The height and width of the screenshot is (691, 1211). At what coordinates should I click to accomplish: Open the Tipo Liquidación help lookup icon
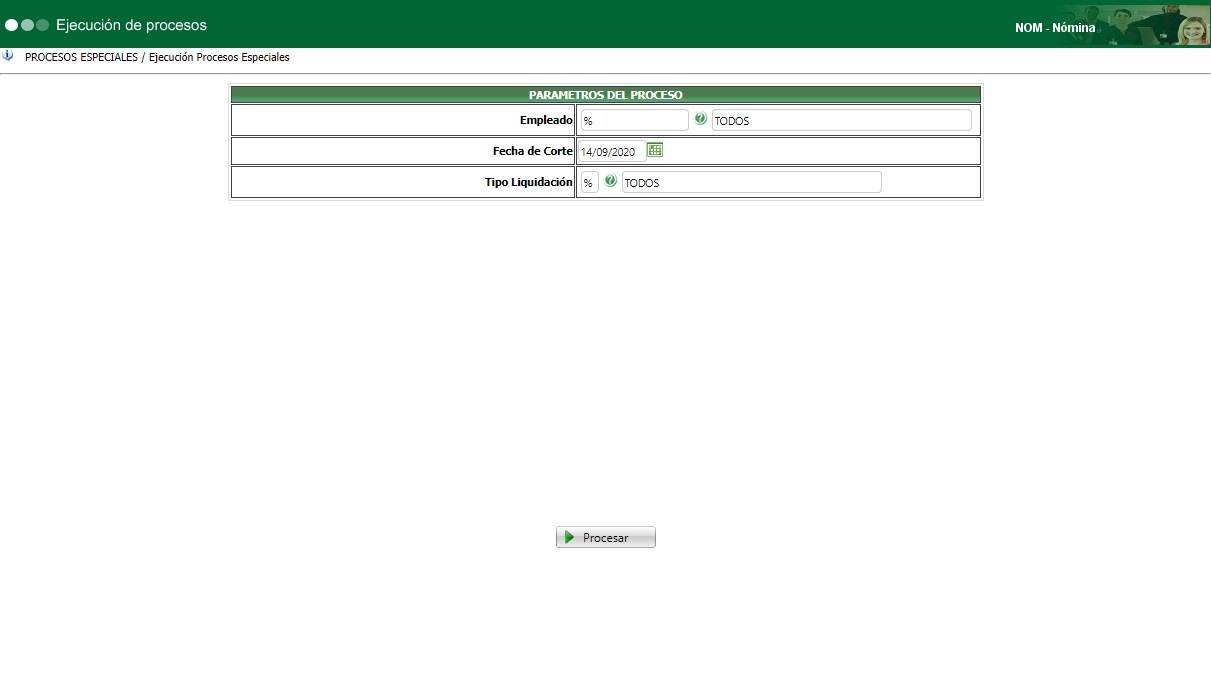tap(610, 181)
